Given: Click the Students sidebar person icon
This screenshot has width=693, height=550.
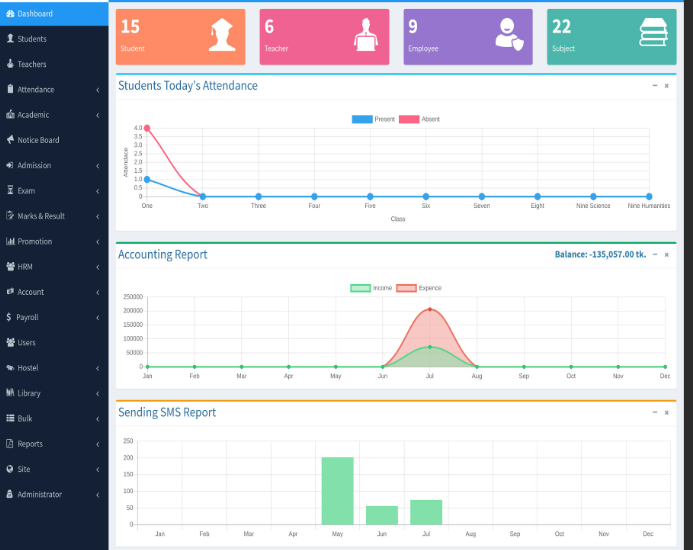Looking at the screenshot, I should pos(10,39).
